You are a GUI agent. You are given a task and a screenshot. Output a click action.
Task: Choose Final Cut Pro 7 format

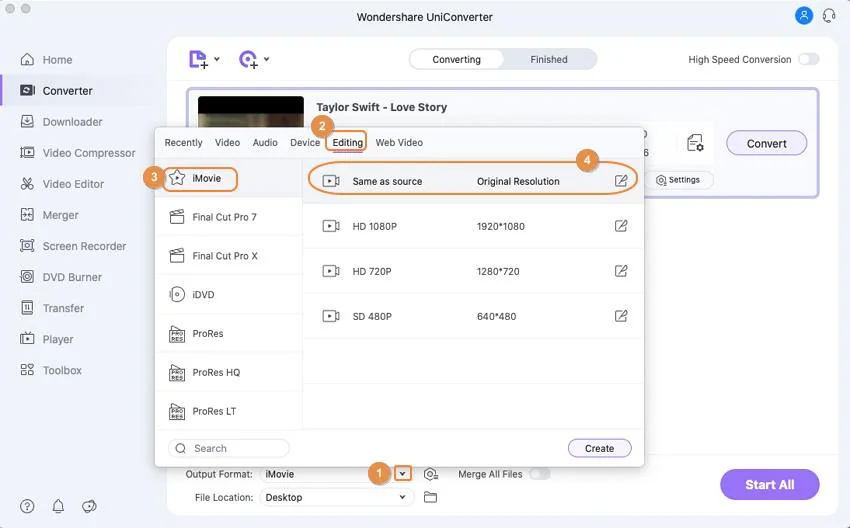click(x=229, y=217)
